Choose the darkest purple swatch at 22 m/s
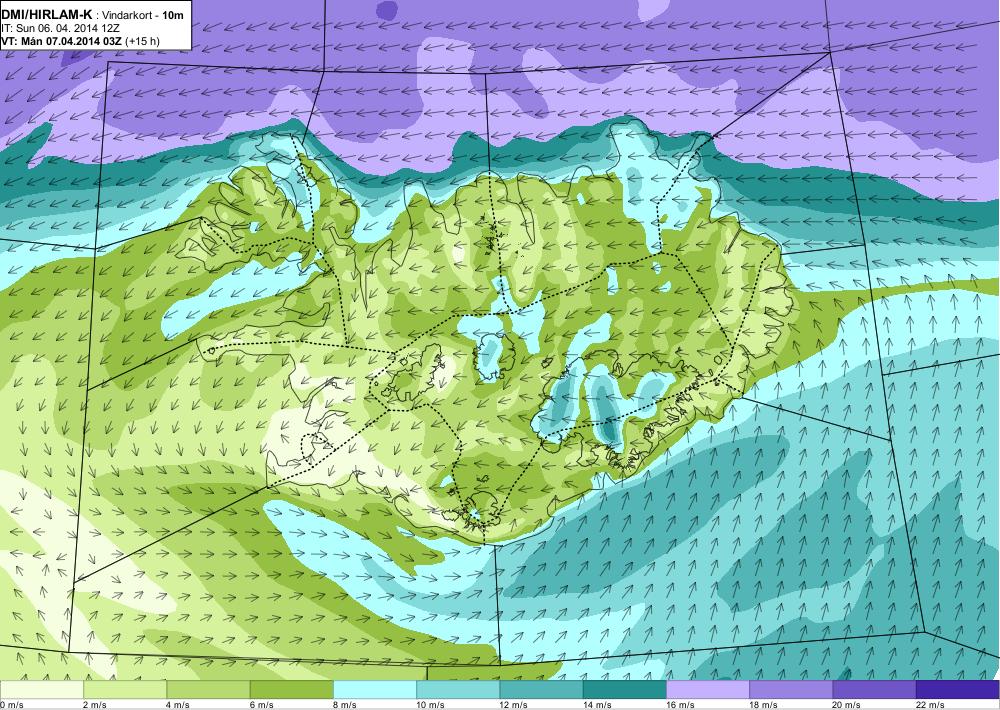 [957, 690]
